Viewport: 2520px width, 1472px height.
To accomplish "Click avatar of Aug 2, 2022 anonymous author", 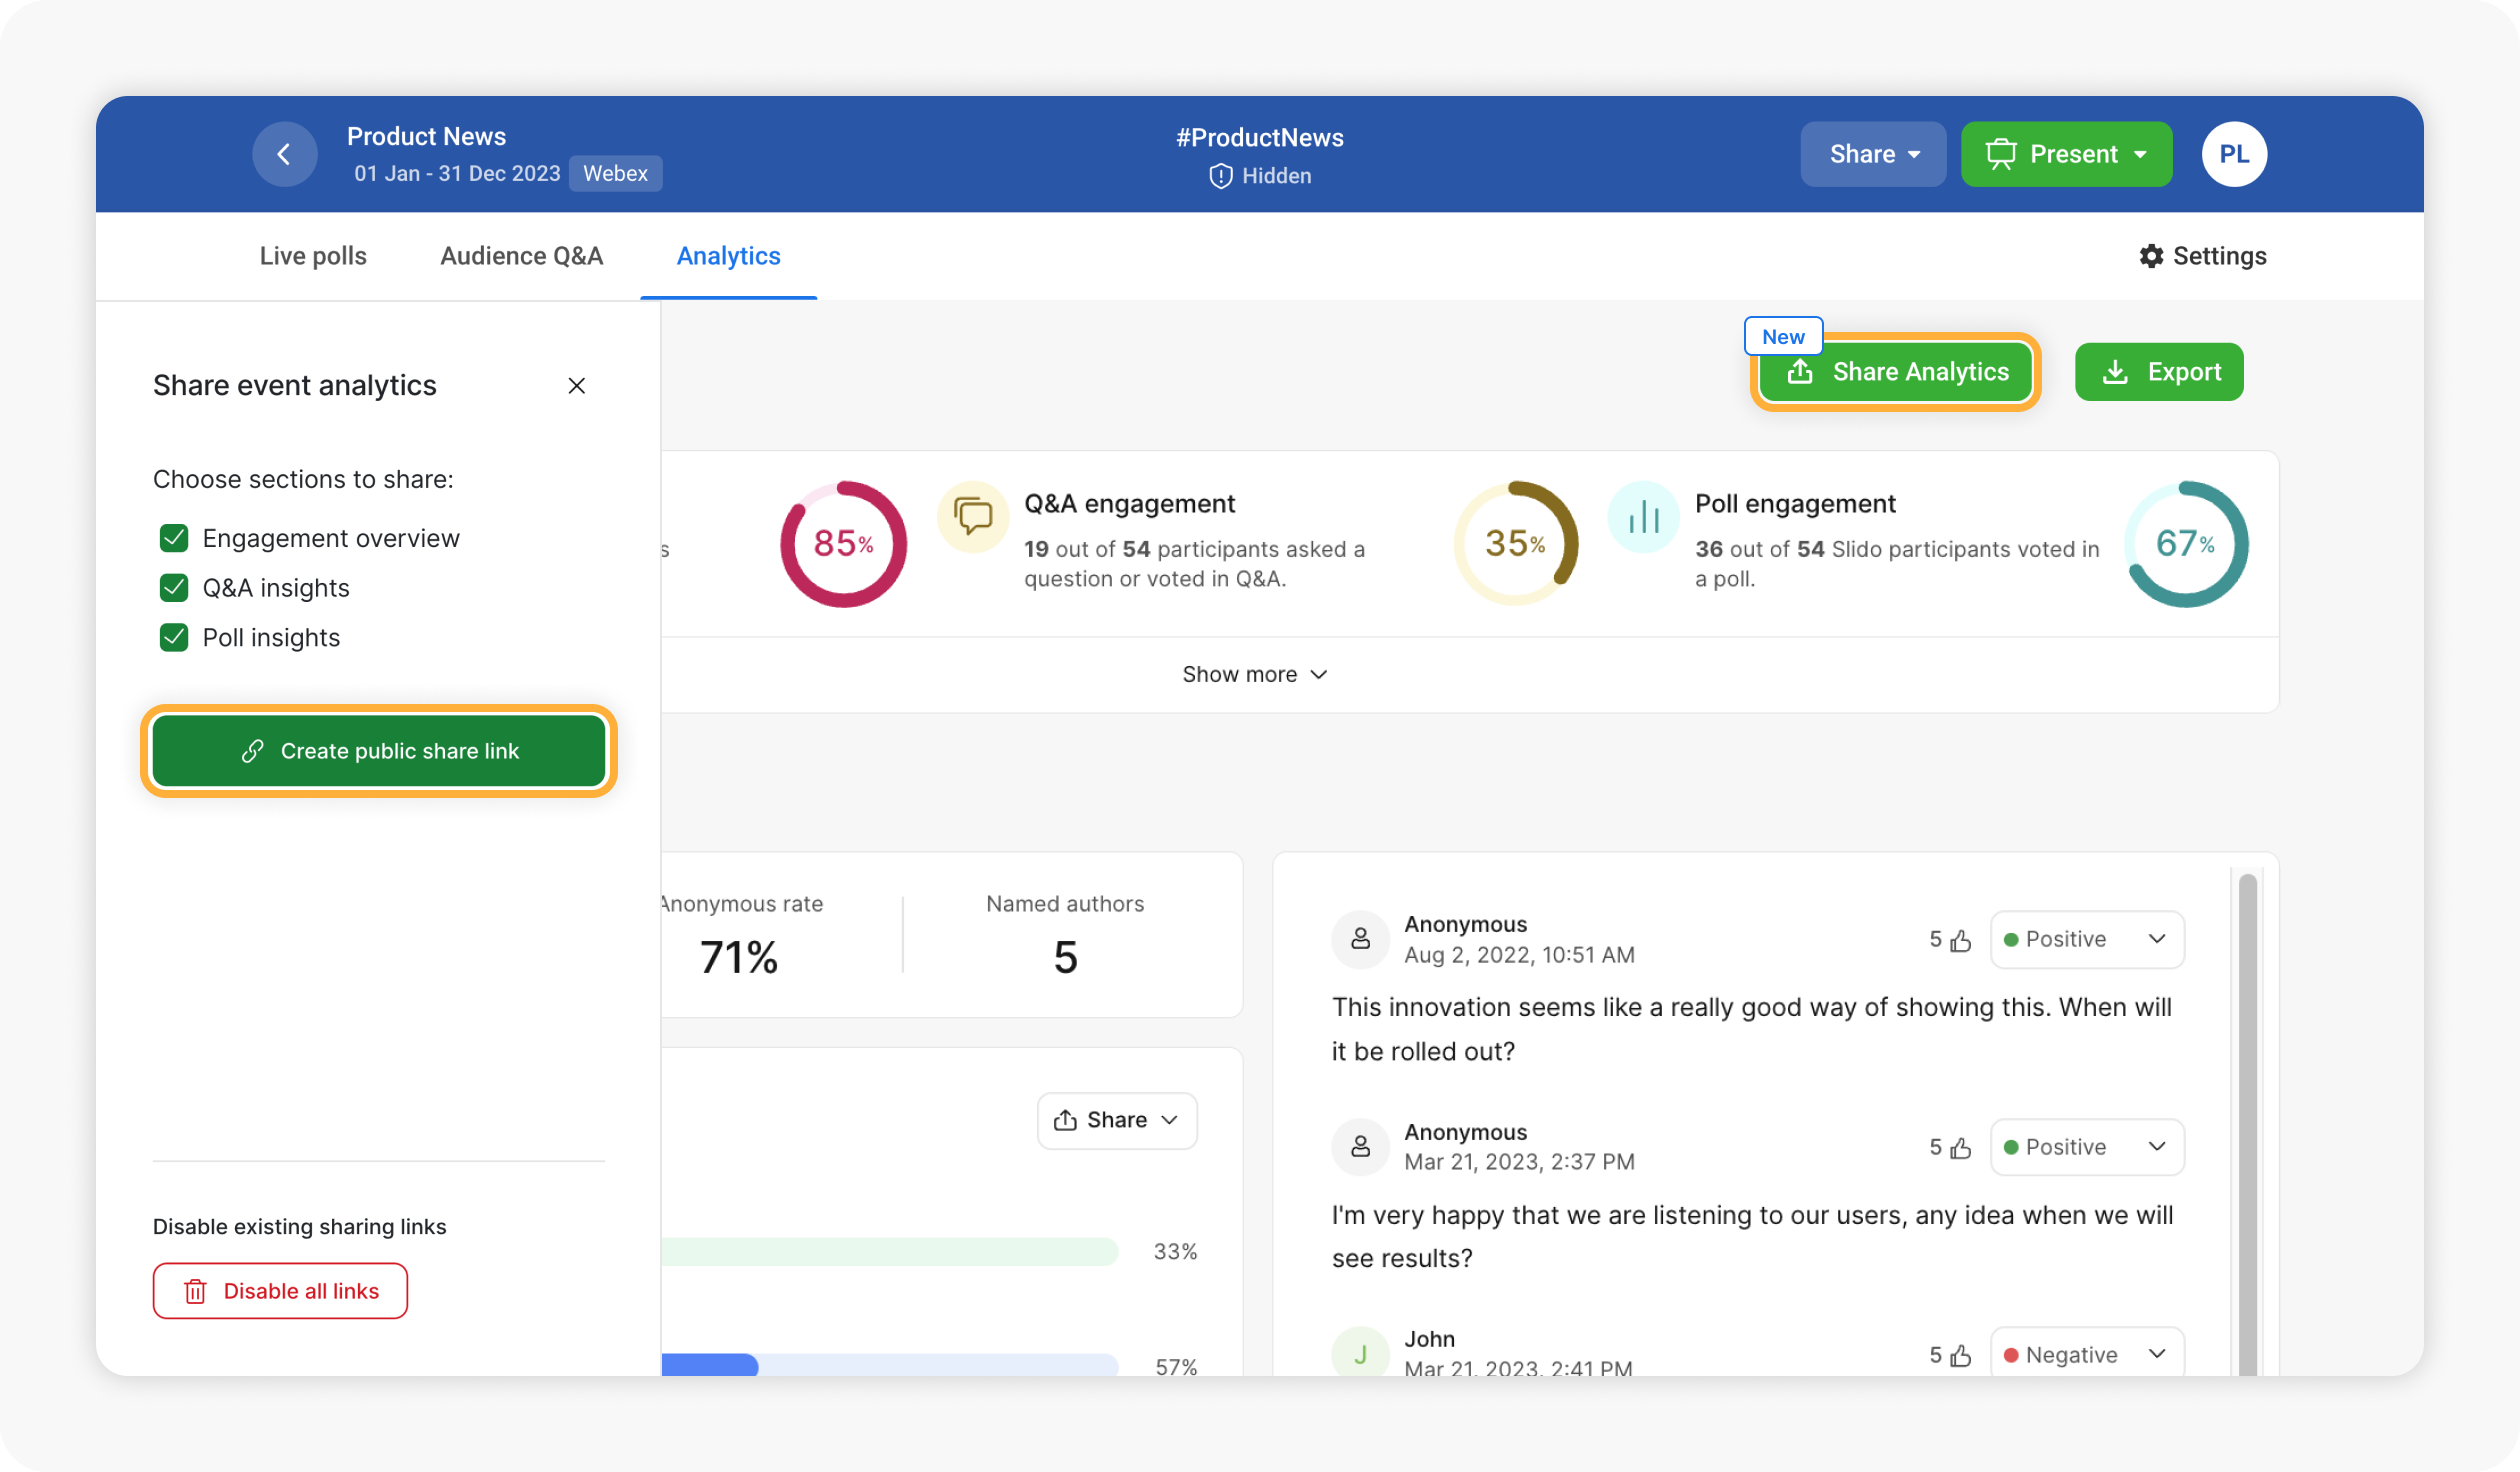I will [x=1360, y=939].
